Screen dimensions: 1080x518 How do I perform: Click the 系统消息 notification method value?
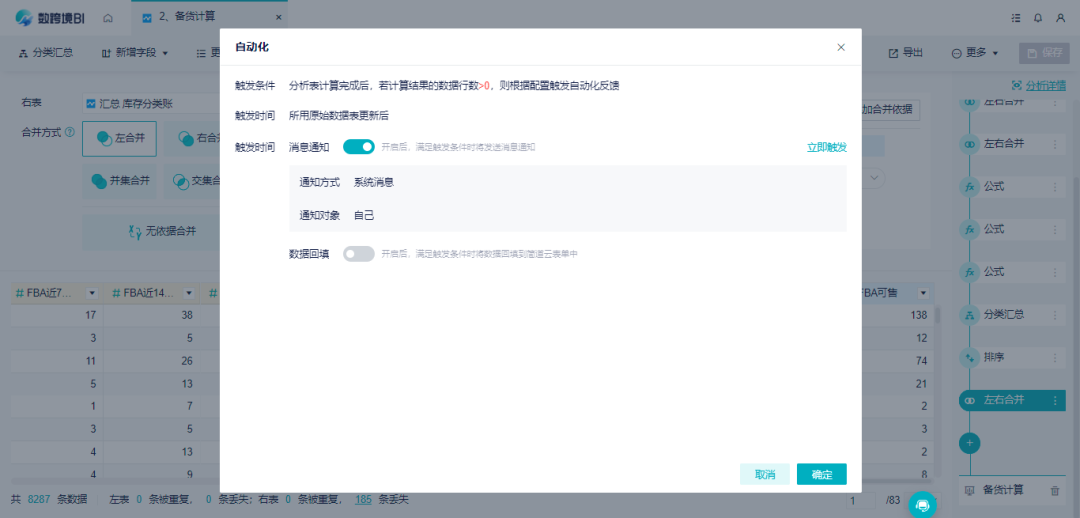[374, 183]
